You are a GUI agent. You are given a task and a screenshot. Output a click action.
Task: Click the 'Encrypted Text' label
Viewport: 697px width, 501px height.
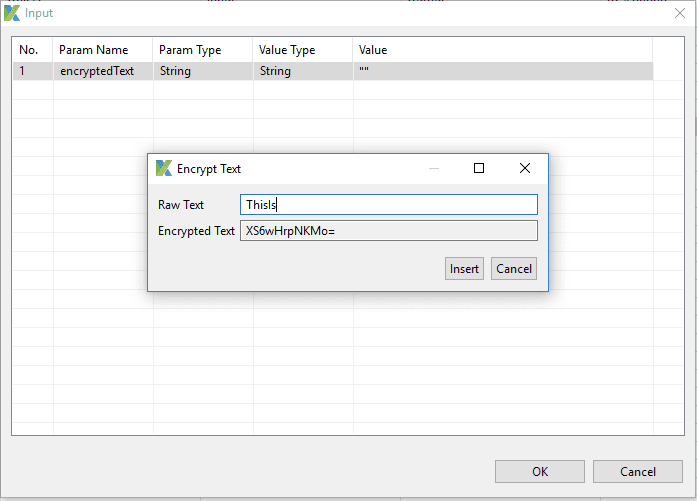(x=196, y=231)
